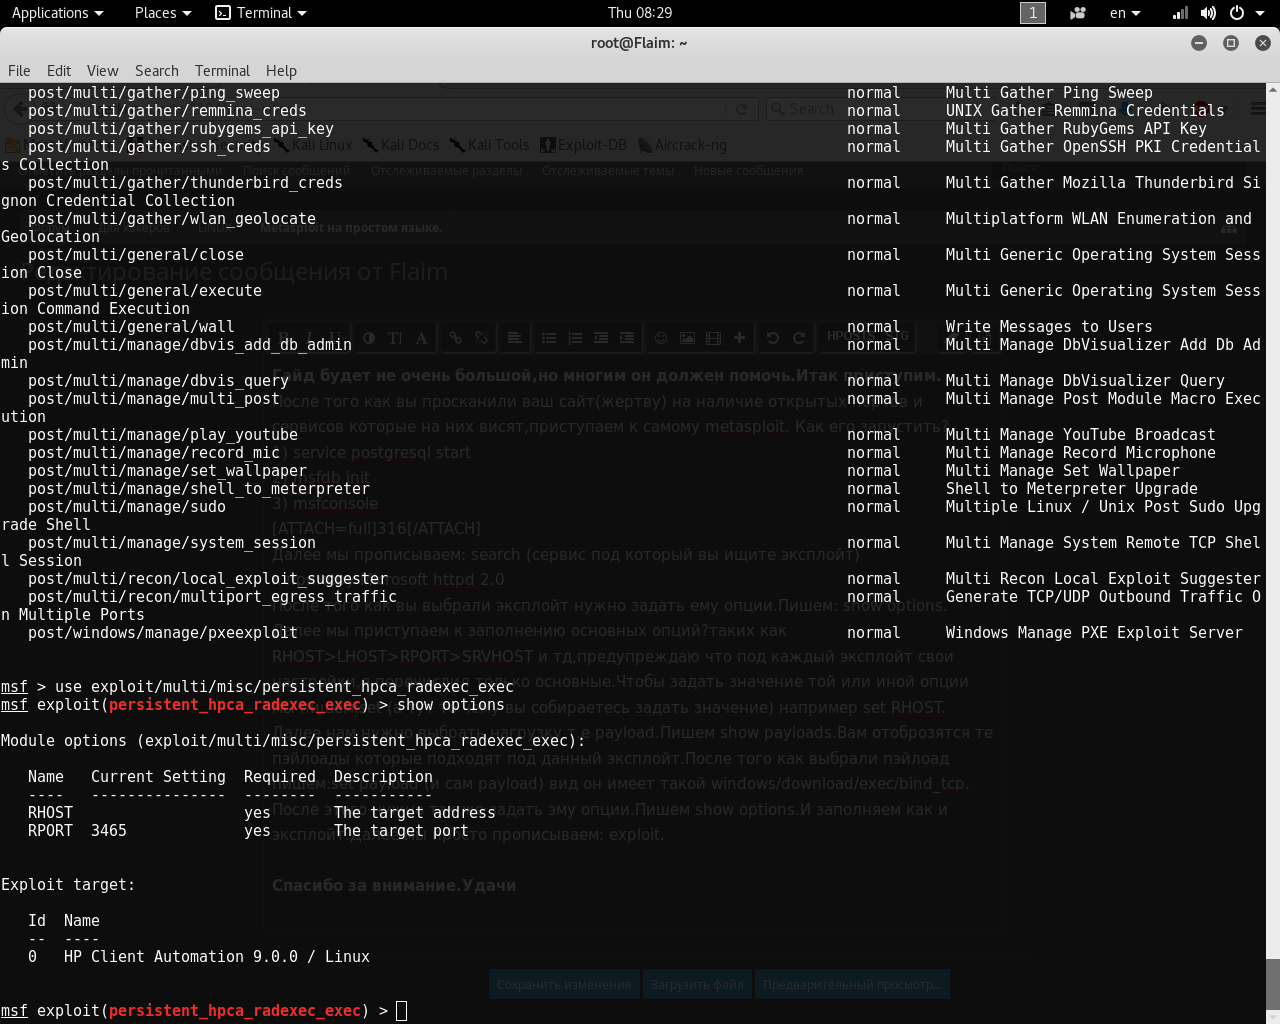Click the screen recorder camera icon
Image resolution: width=1280 pixels, height=1024 pixels.
pyautogui.click(x=1078, y=13)
